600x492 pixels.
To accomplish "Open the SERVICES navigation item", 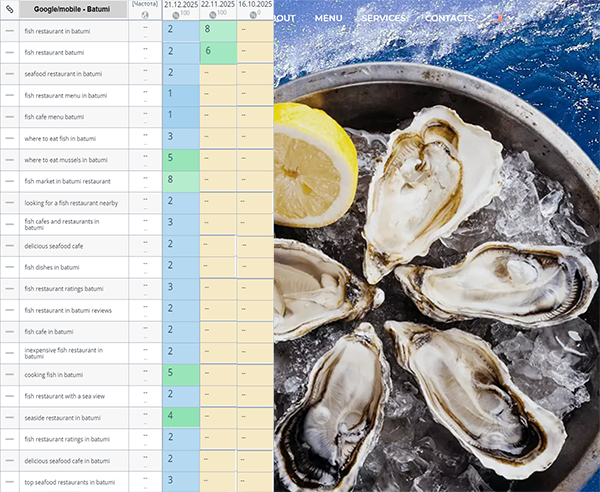I will pyautogui.click(x=384, y=18).
